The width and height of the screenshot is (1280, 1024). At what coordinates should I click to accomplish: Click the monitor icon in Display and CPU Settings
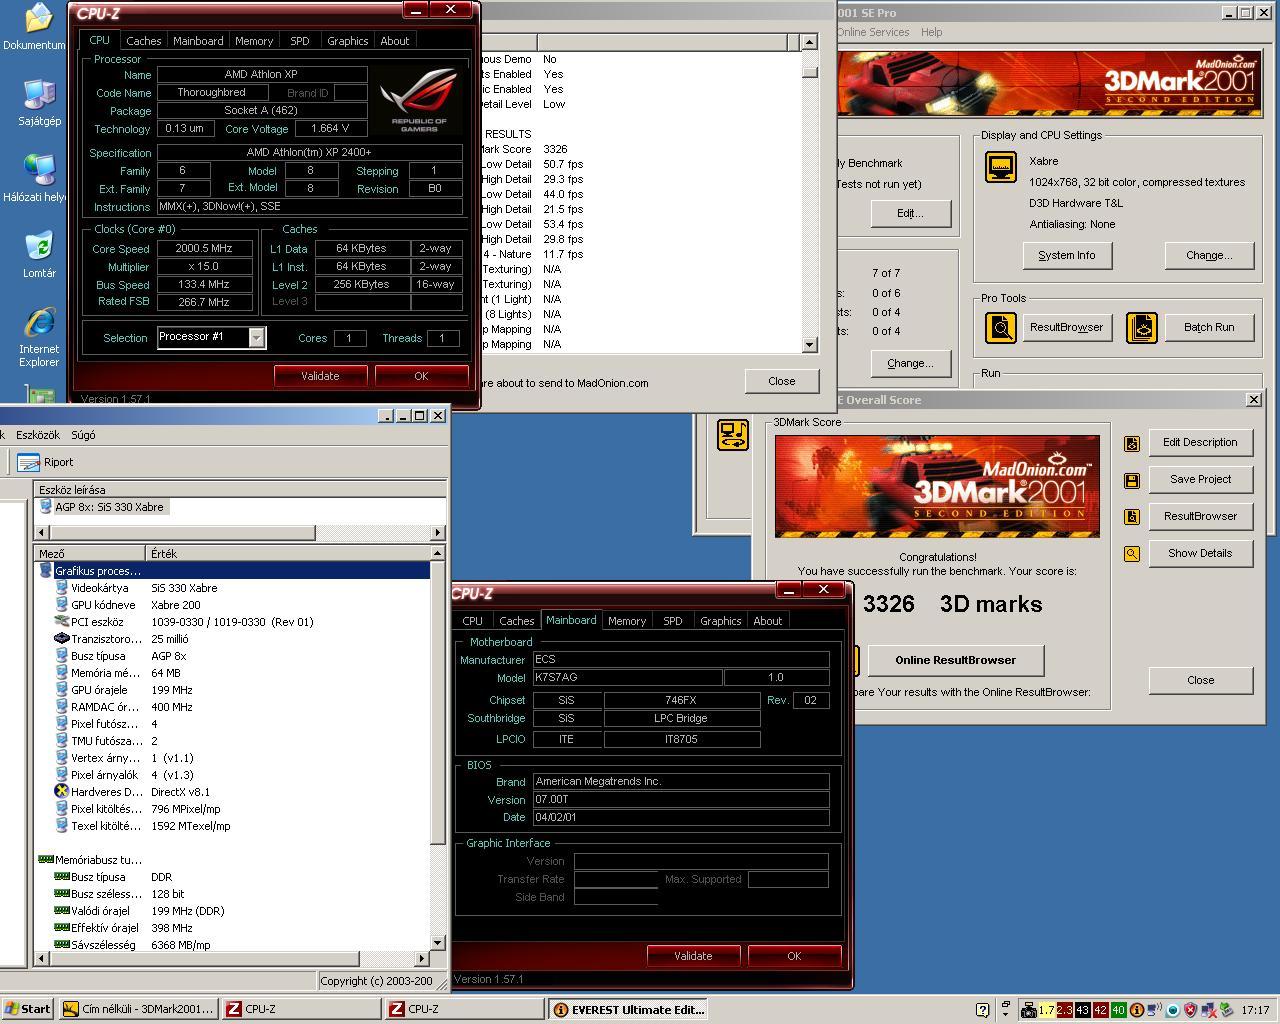click(x=1001, y=166)
